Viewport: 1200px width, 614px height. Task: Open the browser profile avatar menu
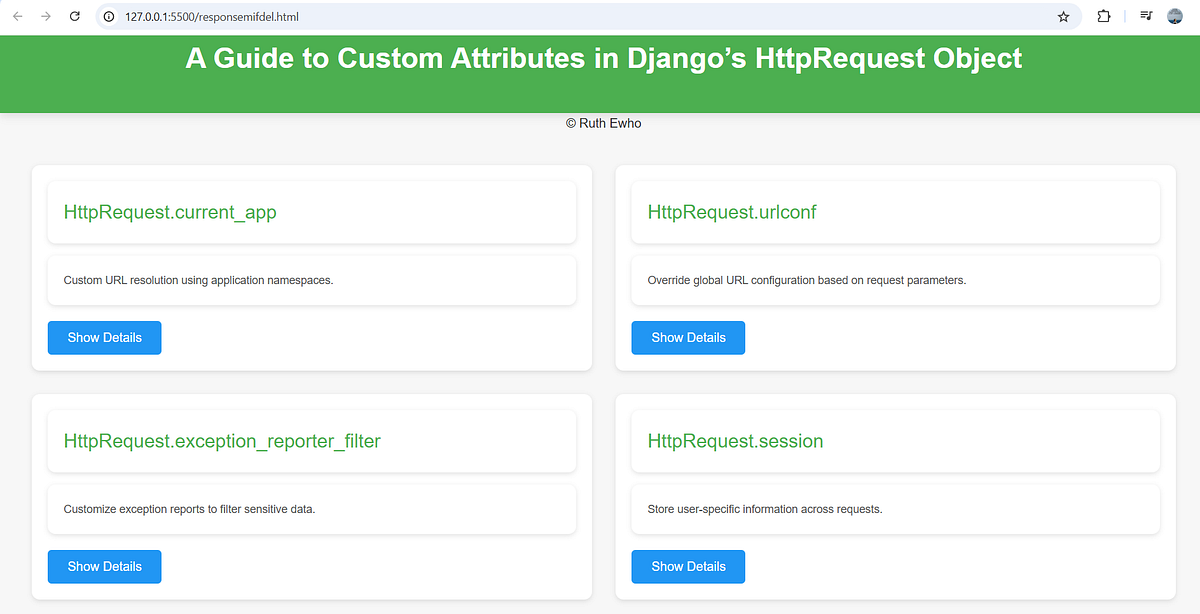1174,16
